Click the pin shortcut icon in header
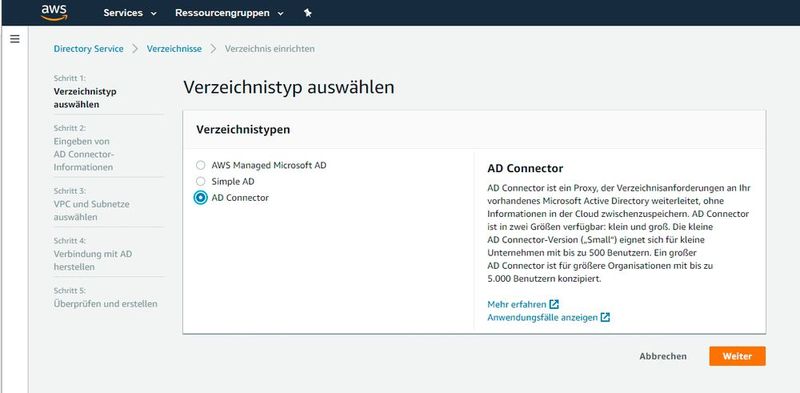 [x=308, y=13]
